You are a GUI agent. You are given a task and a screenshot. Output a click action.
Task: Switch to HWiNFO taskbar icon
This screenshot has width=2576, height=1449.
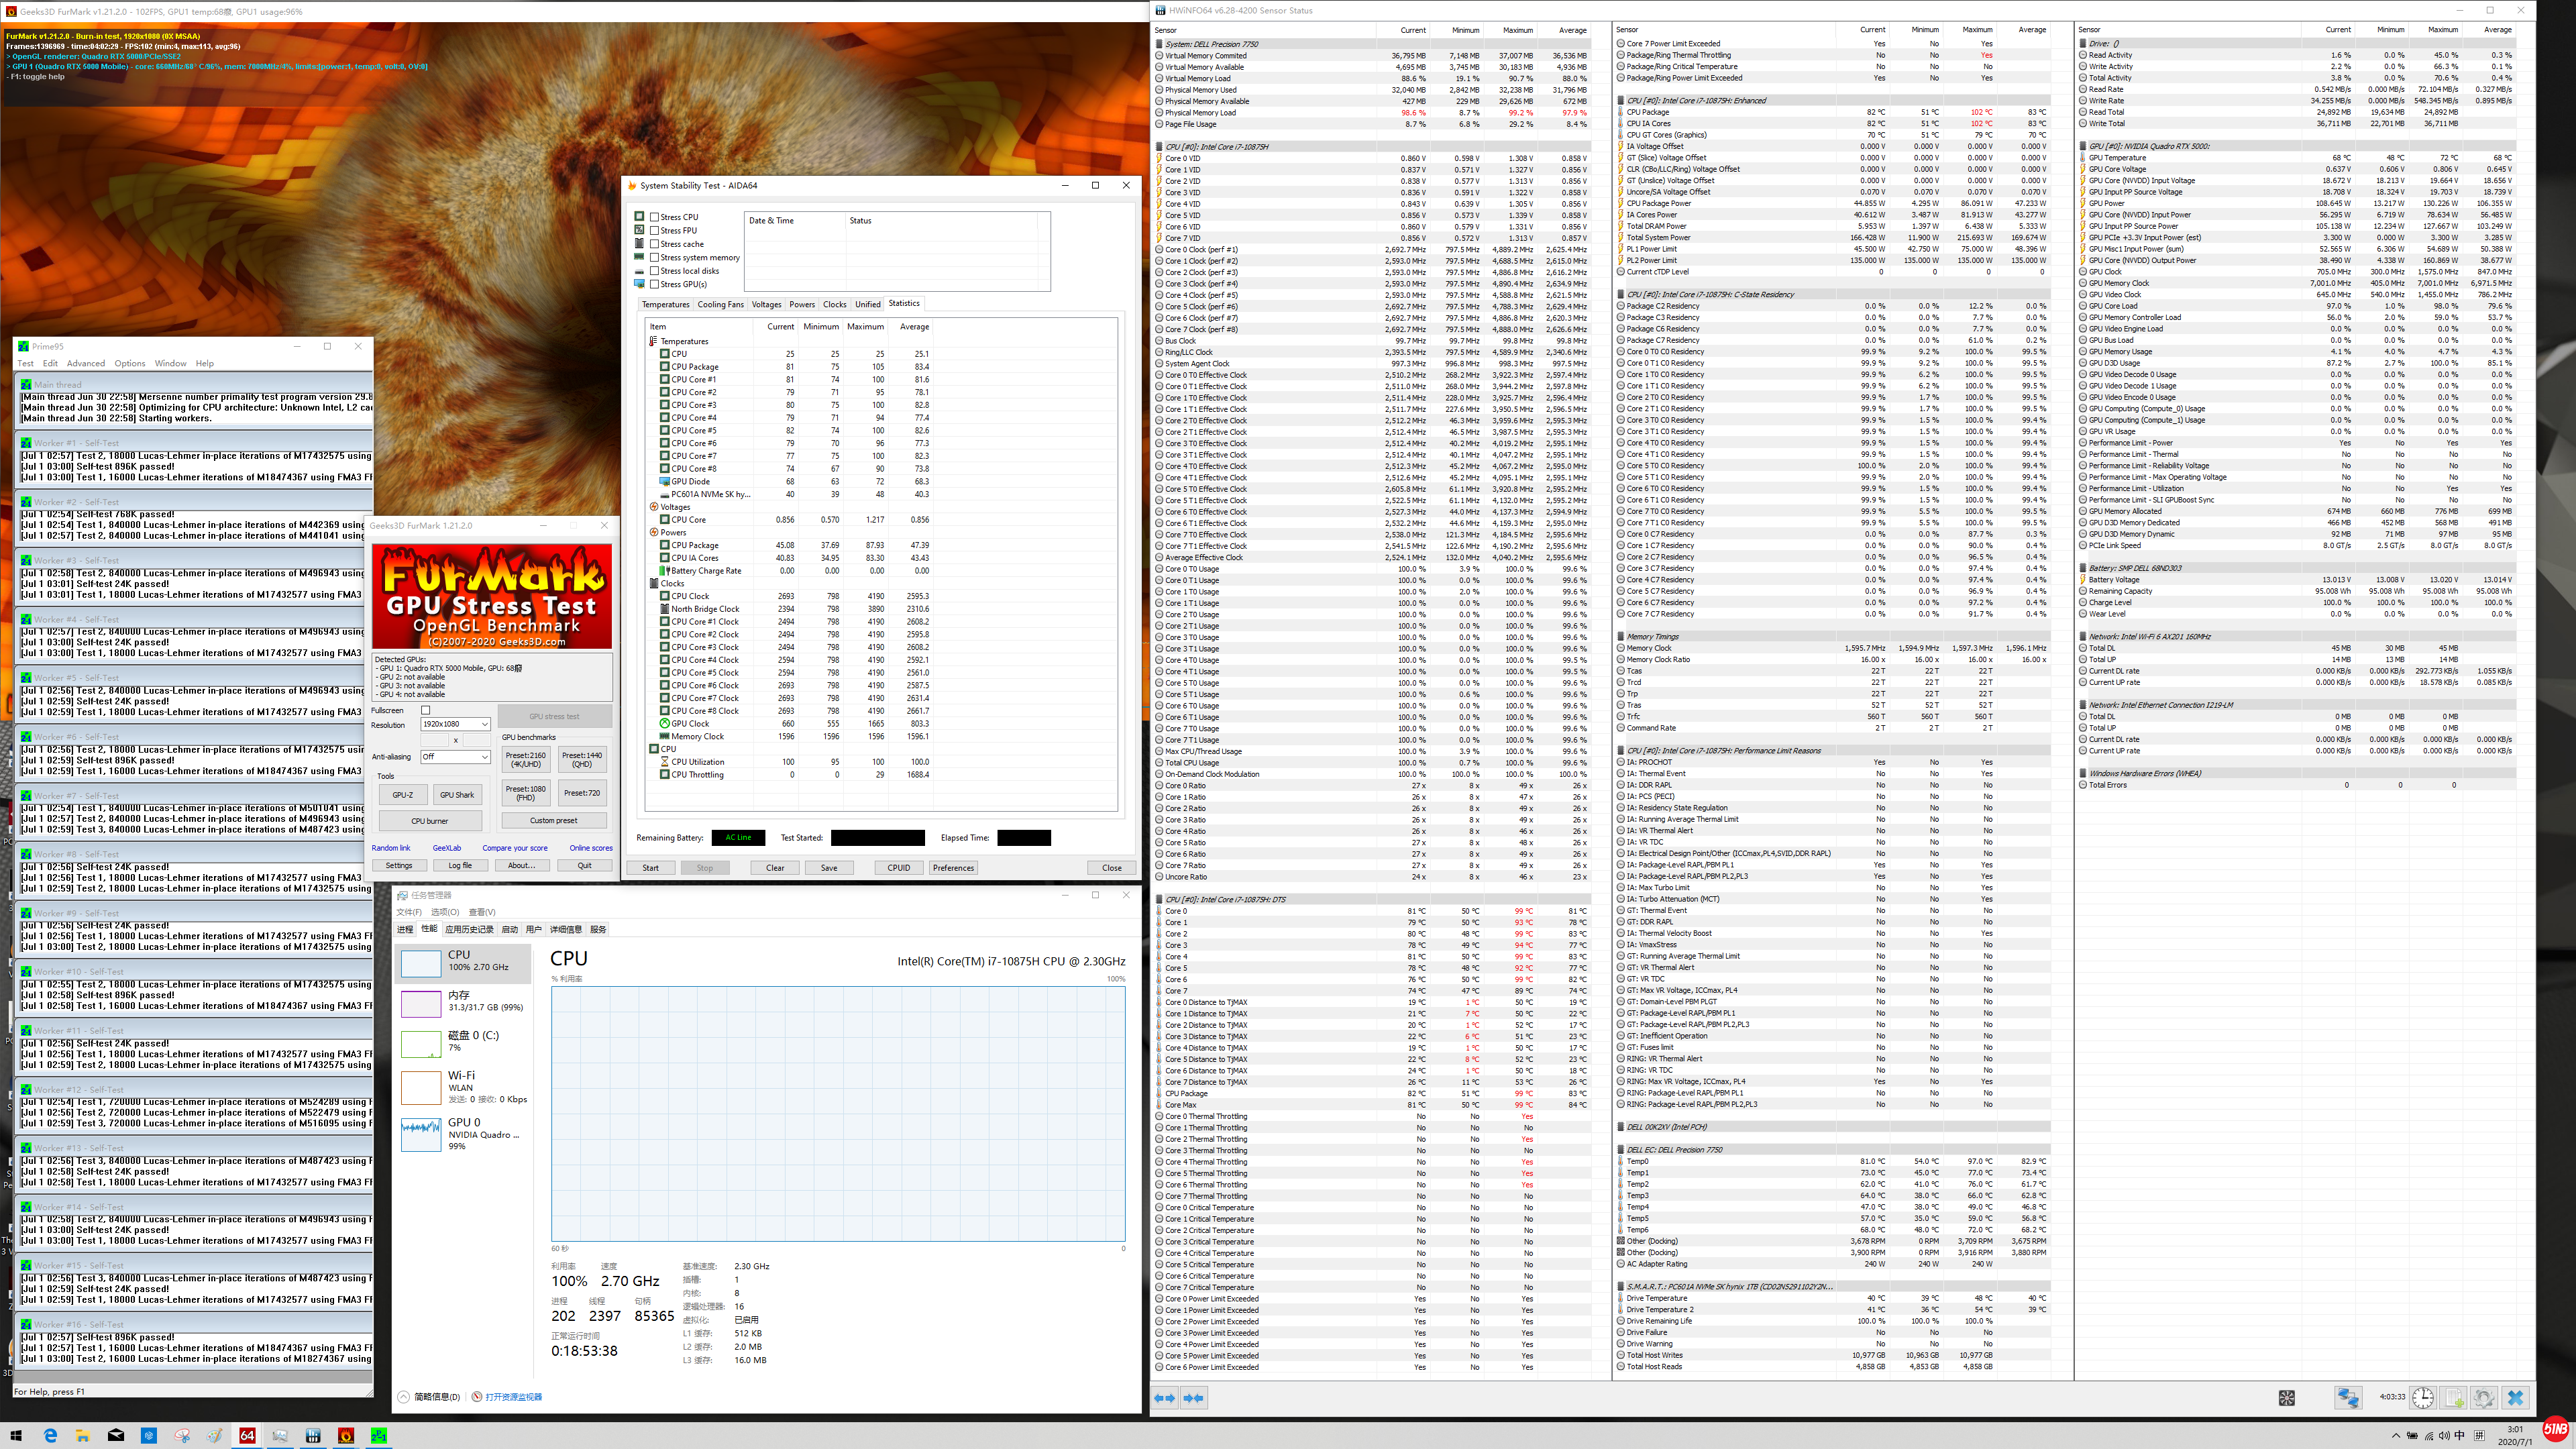[x=313, y=1436]
